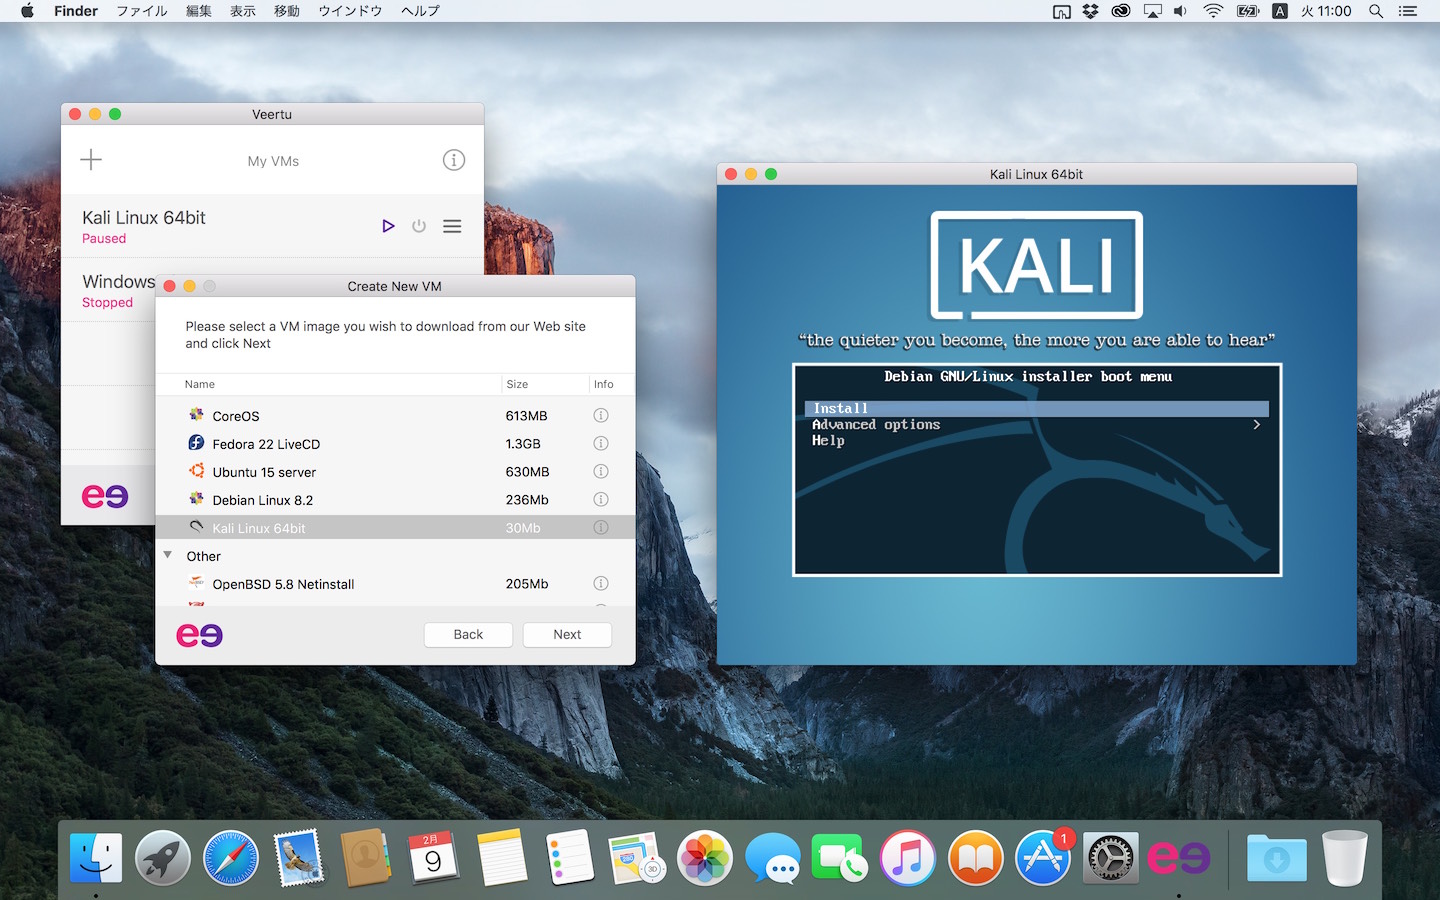Viewport: 1440px width, 900px height.
Task: Open Notification Center
Action: (1408, 11)
